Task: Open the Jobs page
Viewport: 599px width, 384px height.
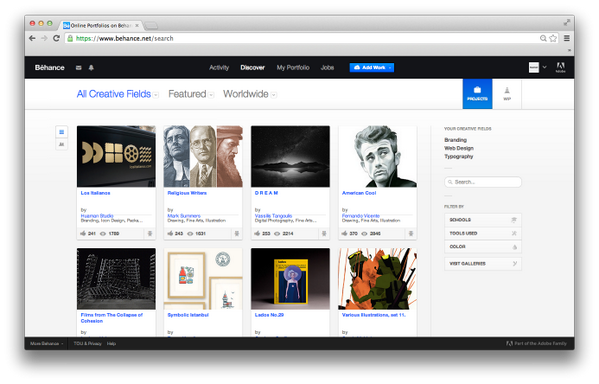Action: (327, 68)
